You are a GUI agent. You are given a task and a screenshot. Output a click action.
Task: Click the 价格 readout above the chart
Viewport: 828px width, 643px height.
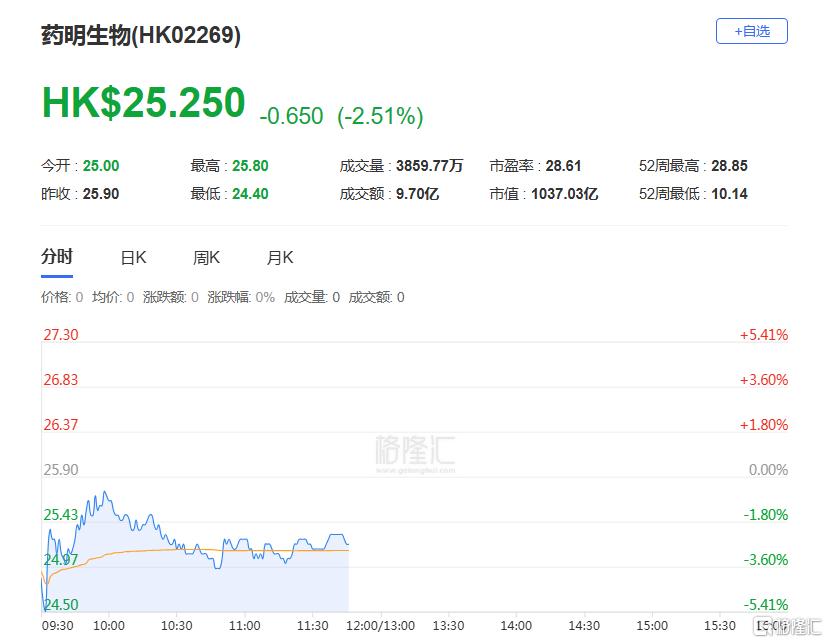click(x=62, y=297)
